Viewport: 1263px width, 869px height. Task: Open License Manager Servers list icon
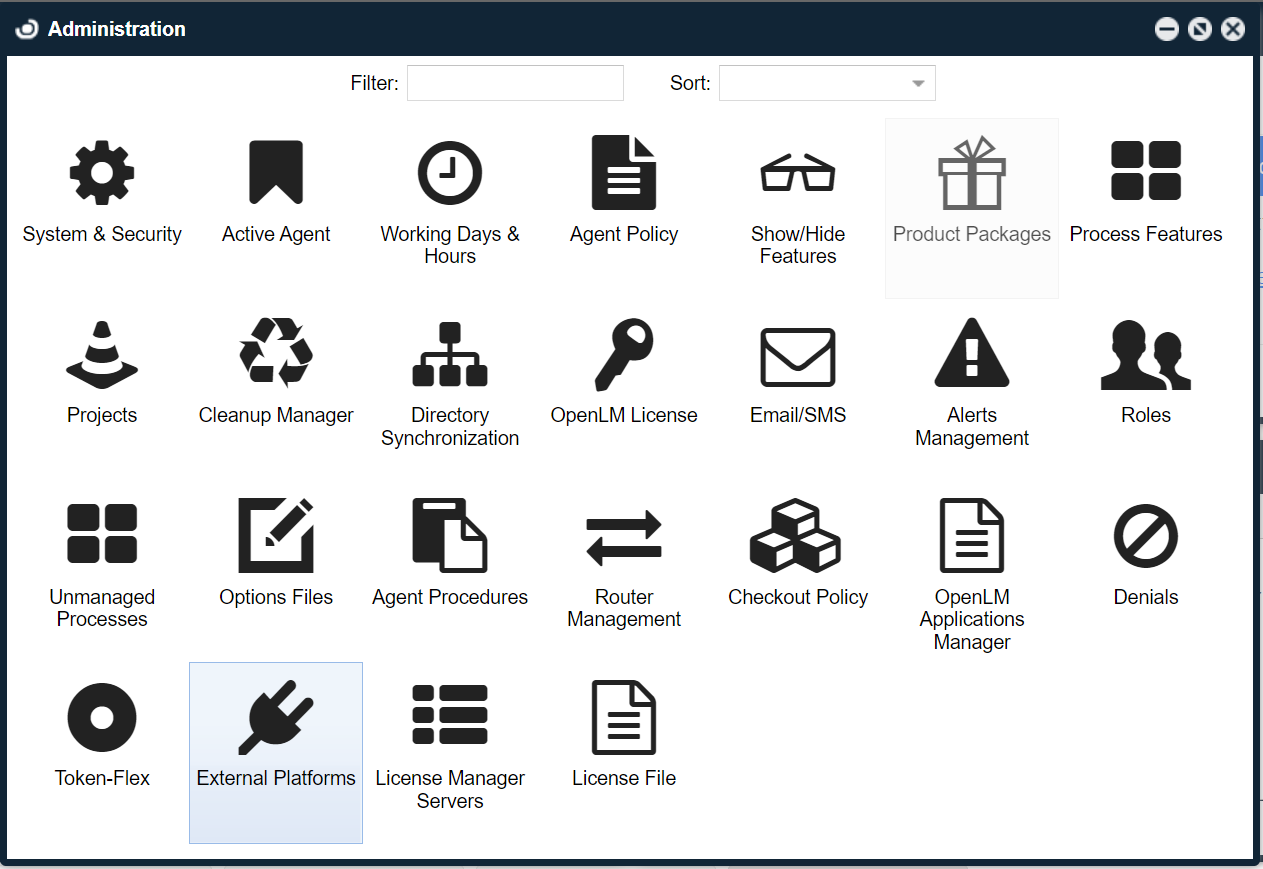coord(450,715)
